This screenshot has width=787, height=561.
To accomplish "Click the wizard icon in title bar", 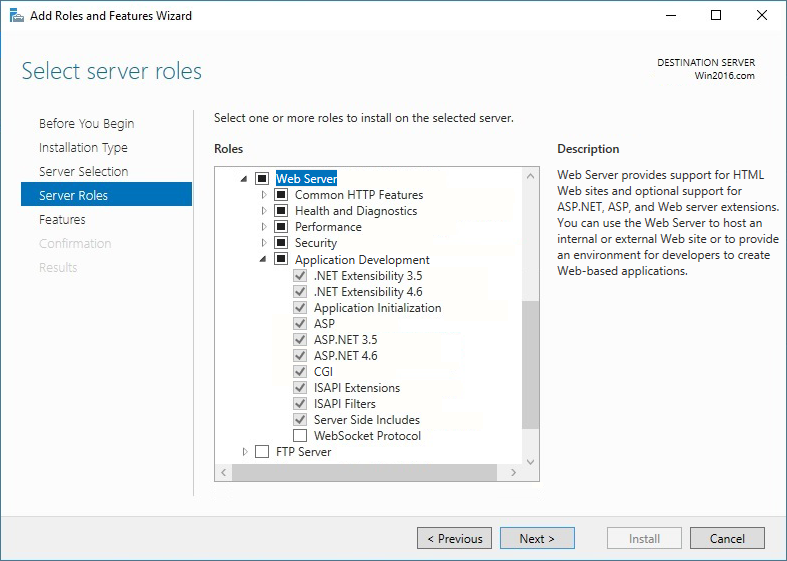I will (x=17, y=16).
